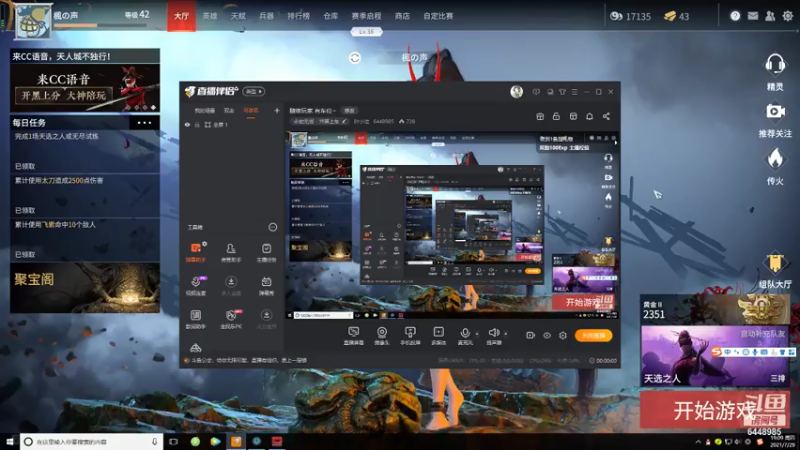Open the 全民乐PK tool icon
This screenshot has height=450, width=800.
(x=231, y=319)
